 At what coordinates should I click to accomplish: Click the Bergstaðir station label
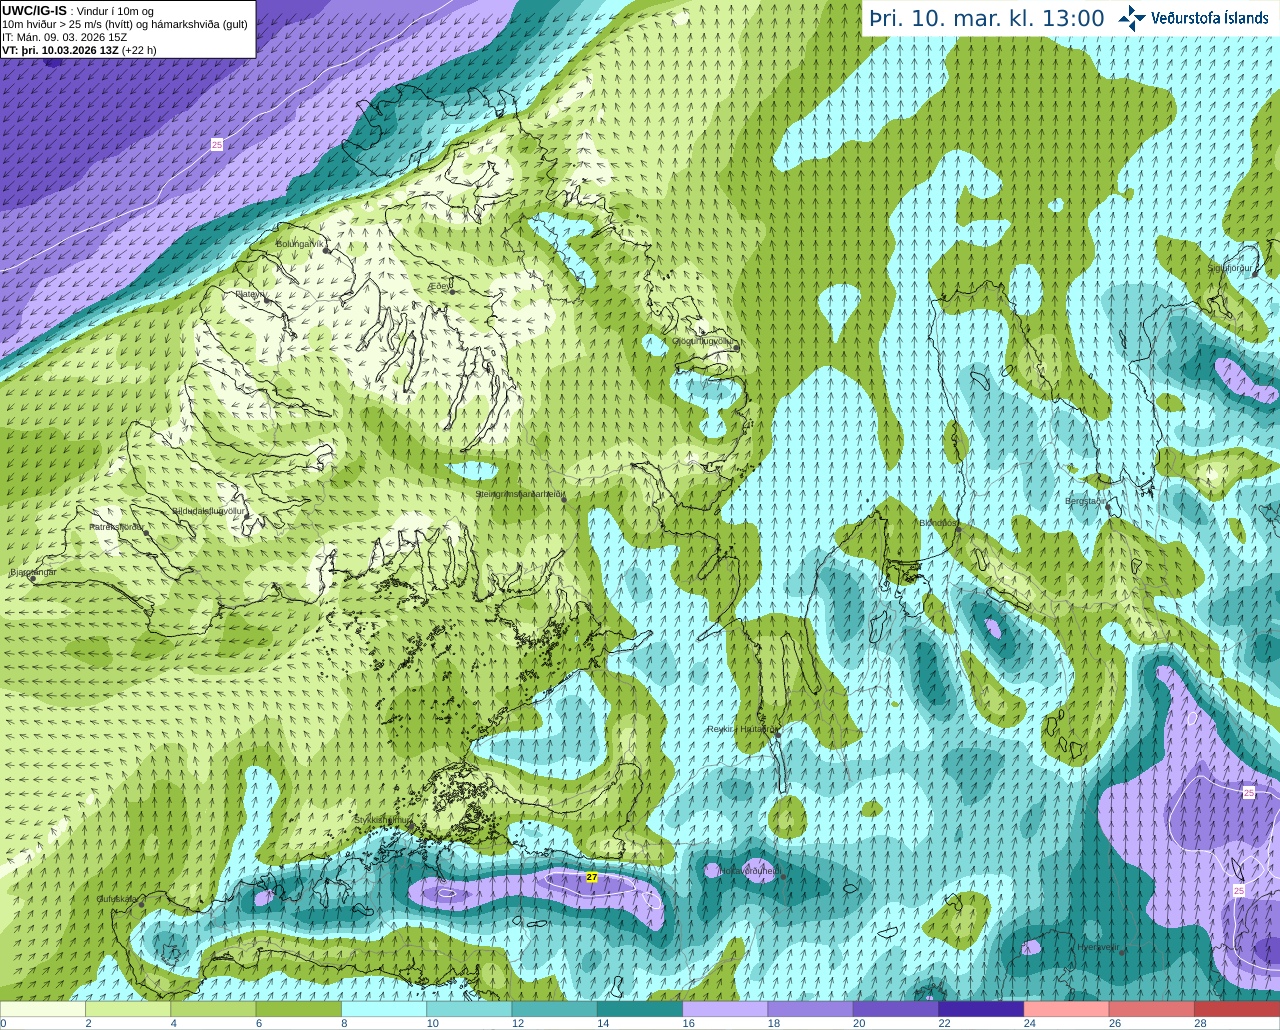point(1087,501)
